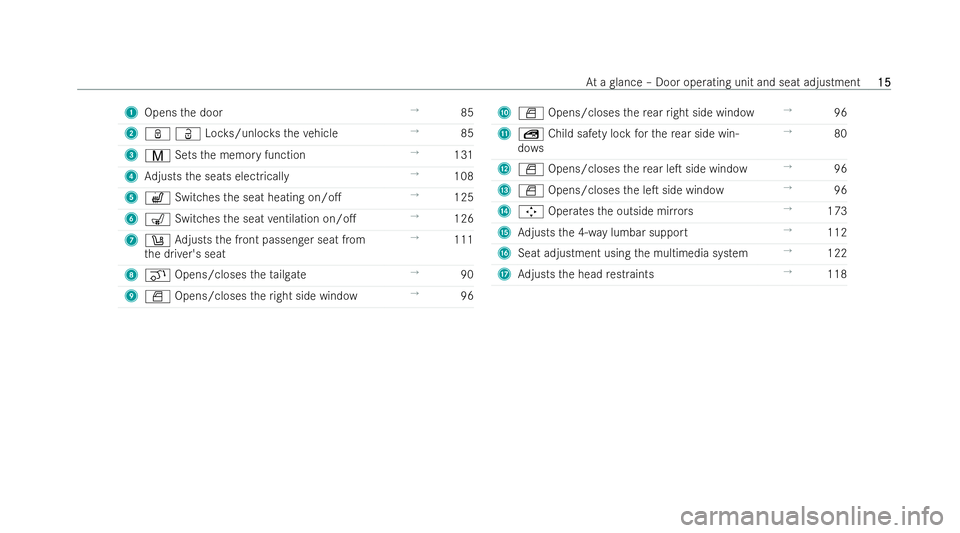
Task: Click the seat heating icon
Action: point(157,198)
